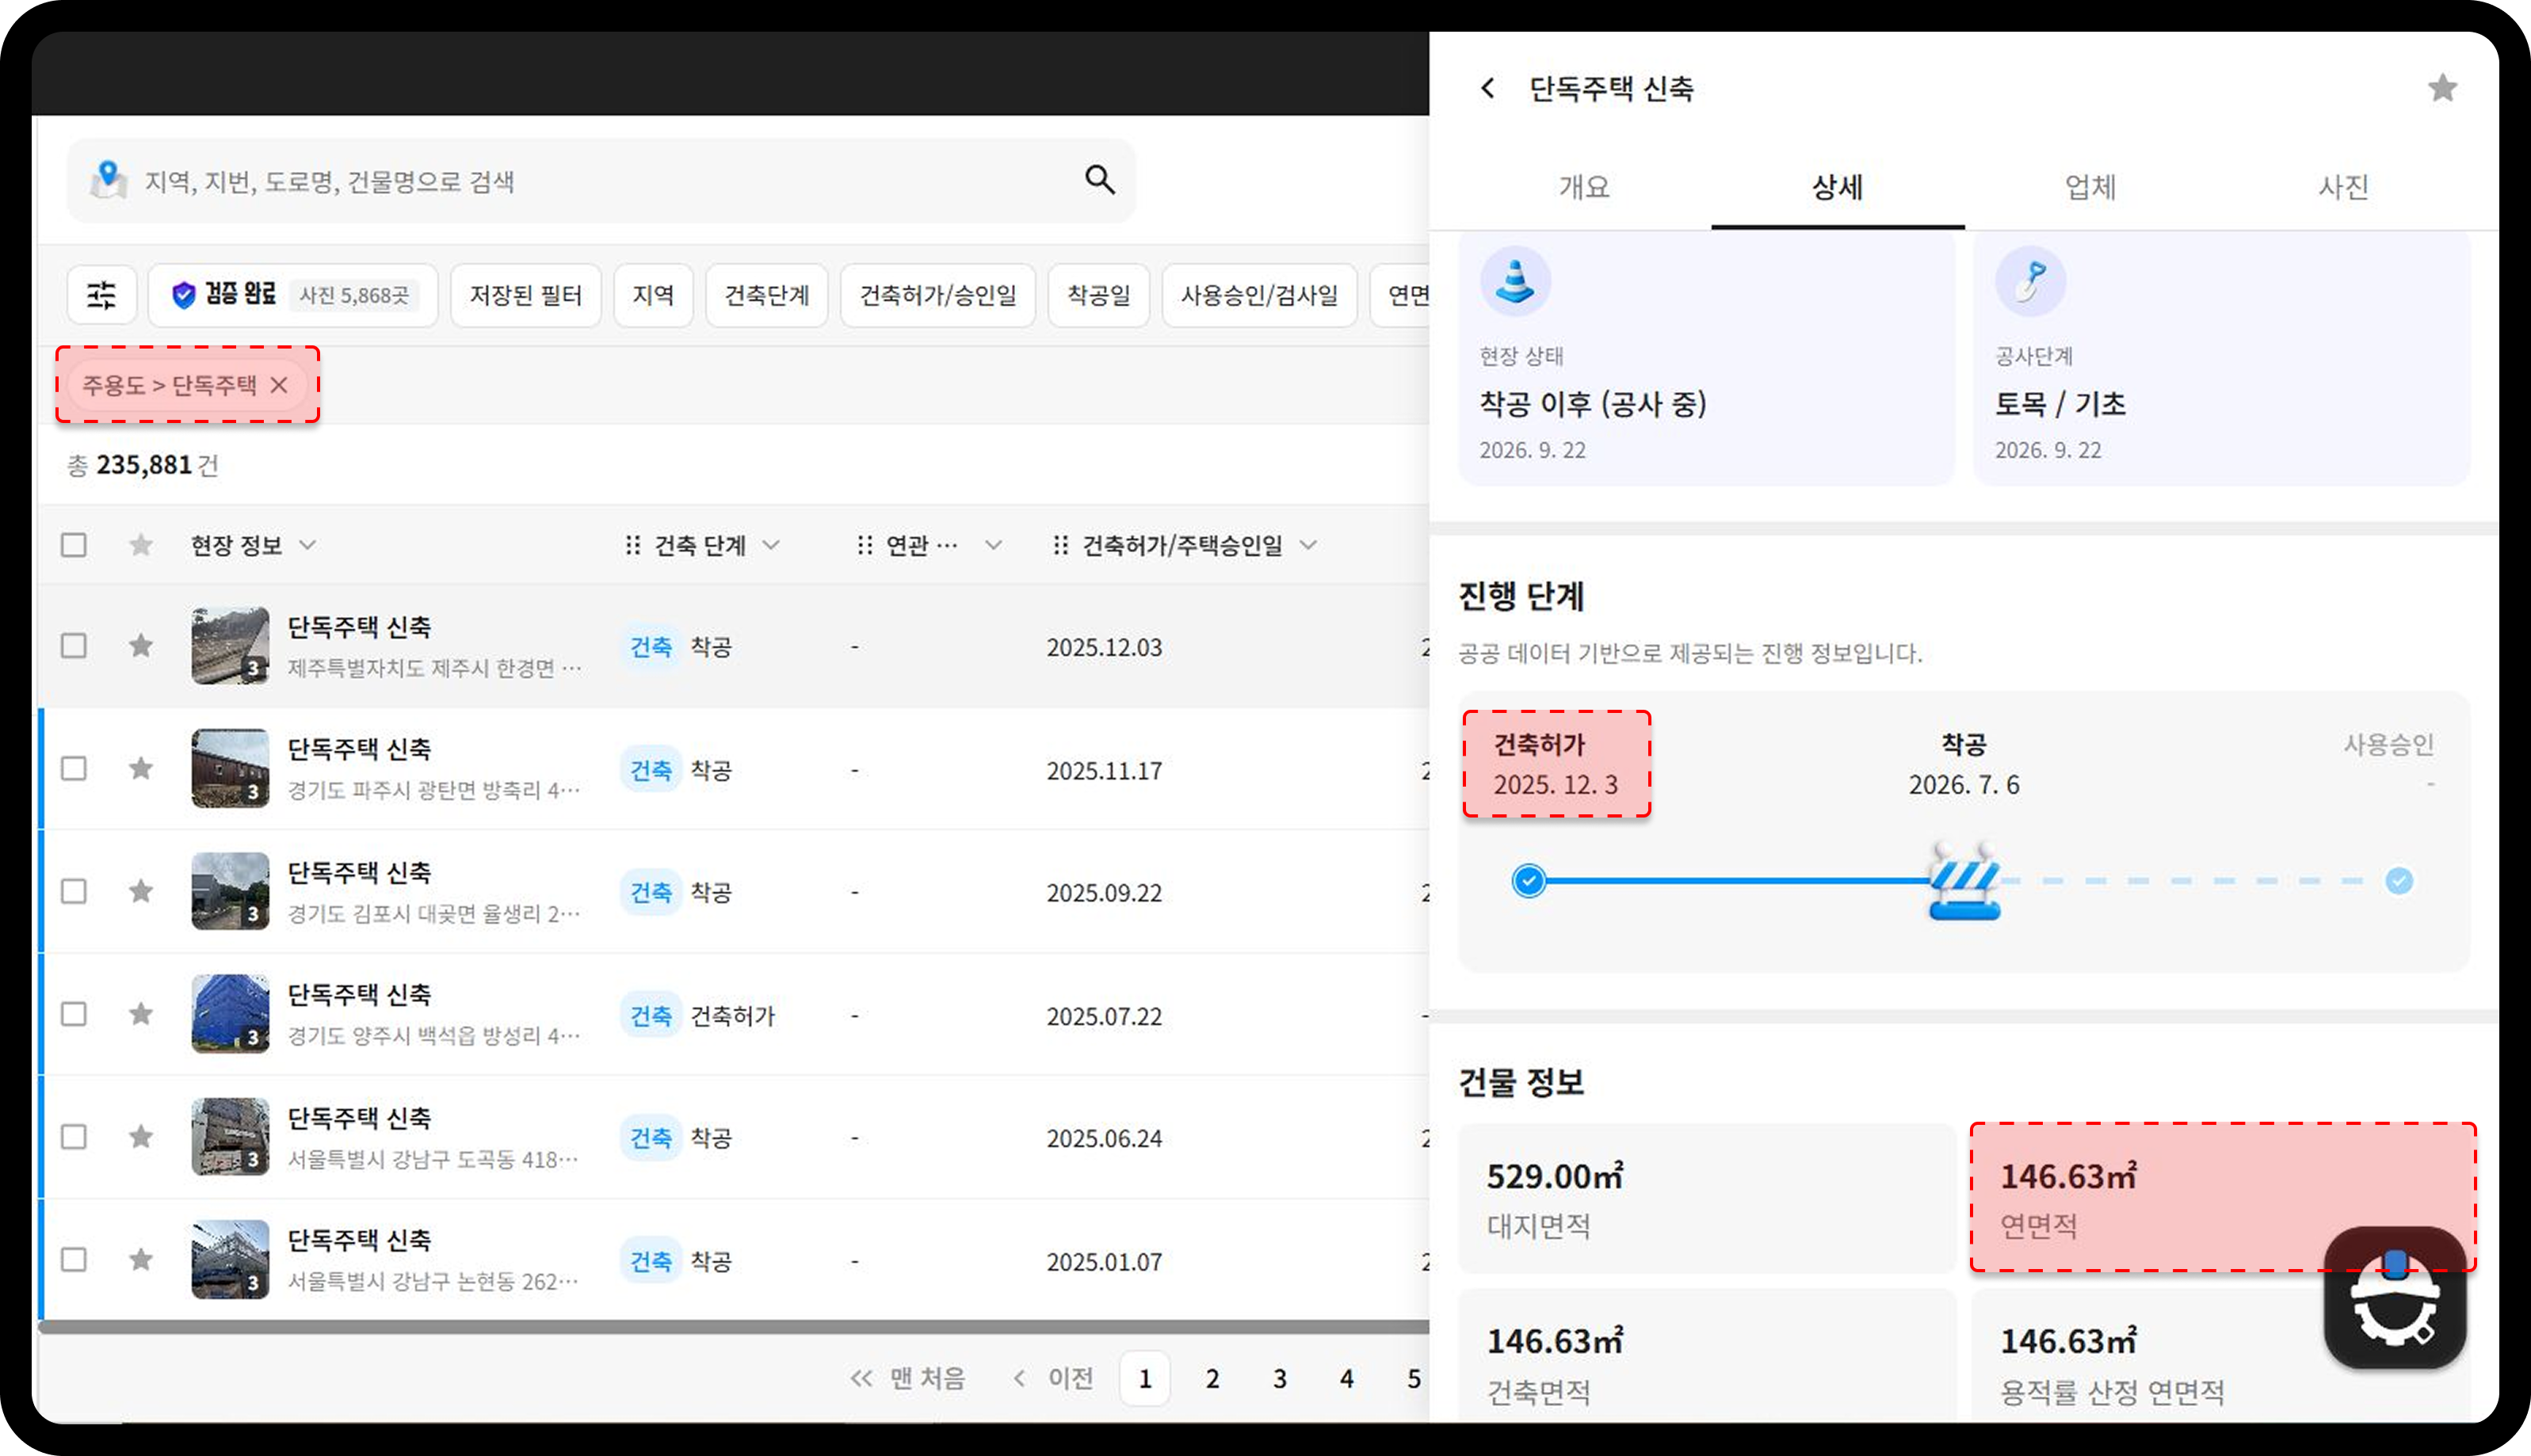Star the 제주시 한경면 row
This screenshot has height=1456, width=2531.
pyautogui.click(x=141, y=646)
